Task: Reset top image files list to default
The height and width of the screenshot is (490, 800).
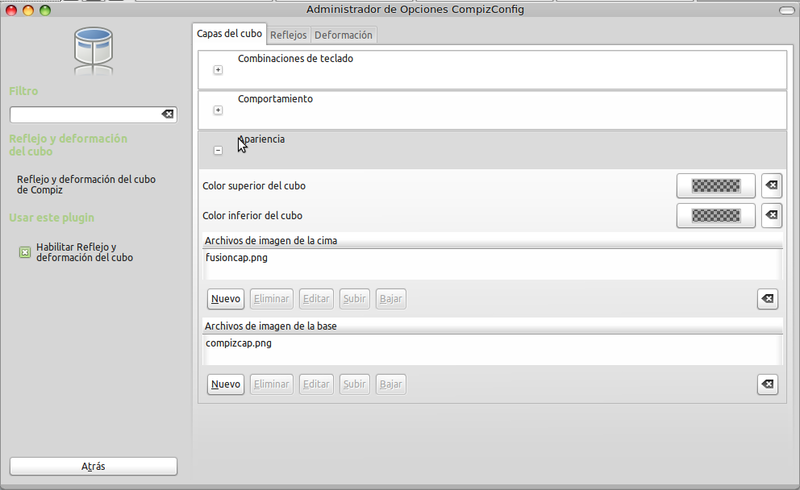Action: [767, 299]
